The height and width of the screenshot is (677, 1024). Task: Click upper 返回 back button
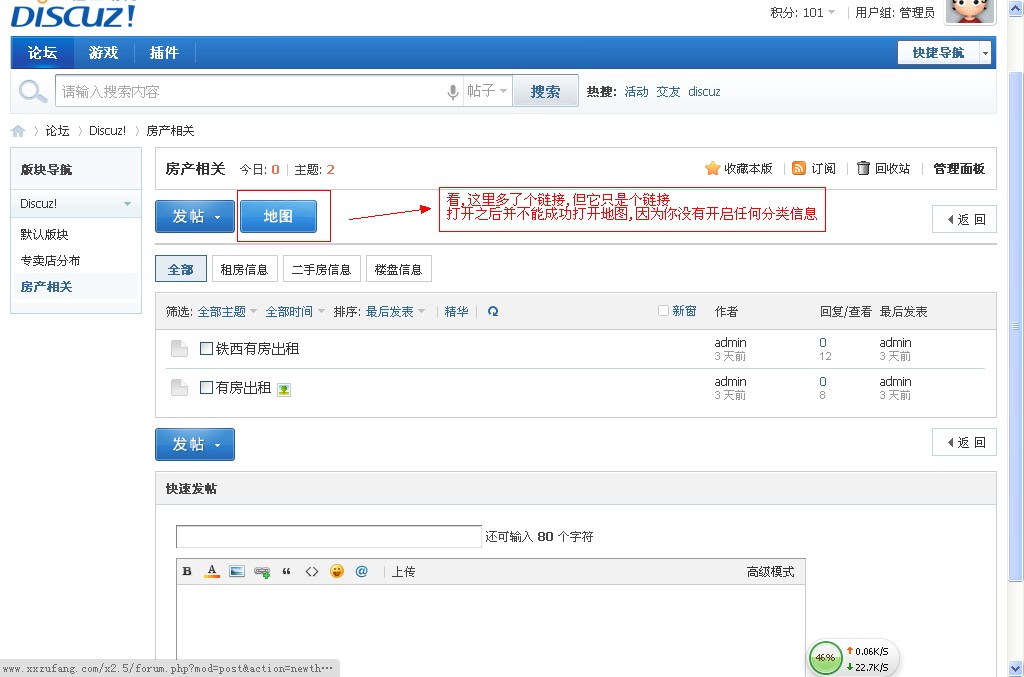(964, 219)
